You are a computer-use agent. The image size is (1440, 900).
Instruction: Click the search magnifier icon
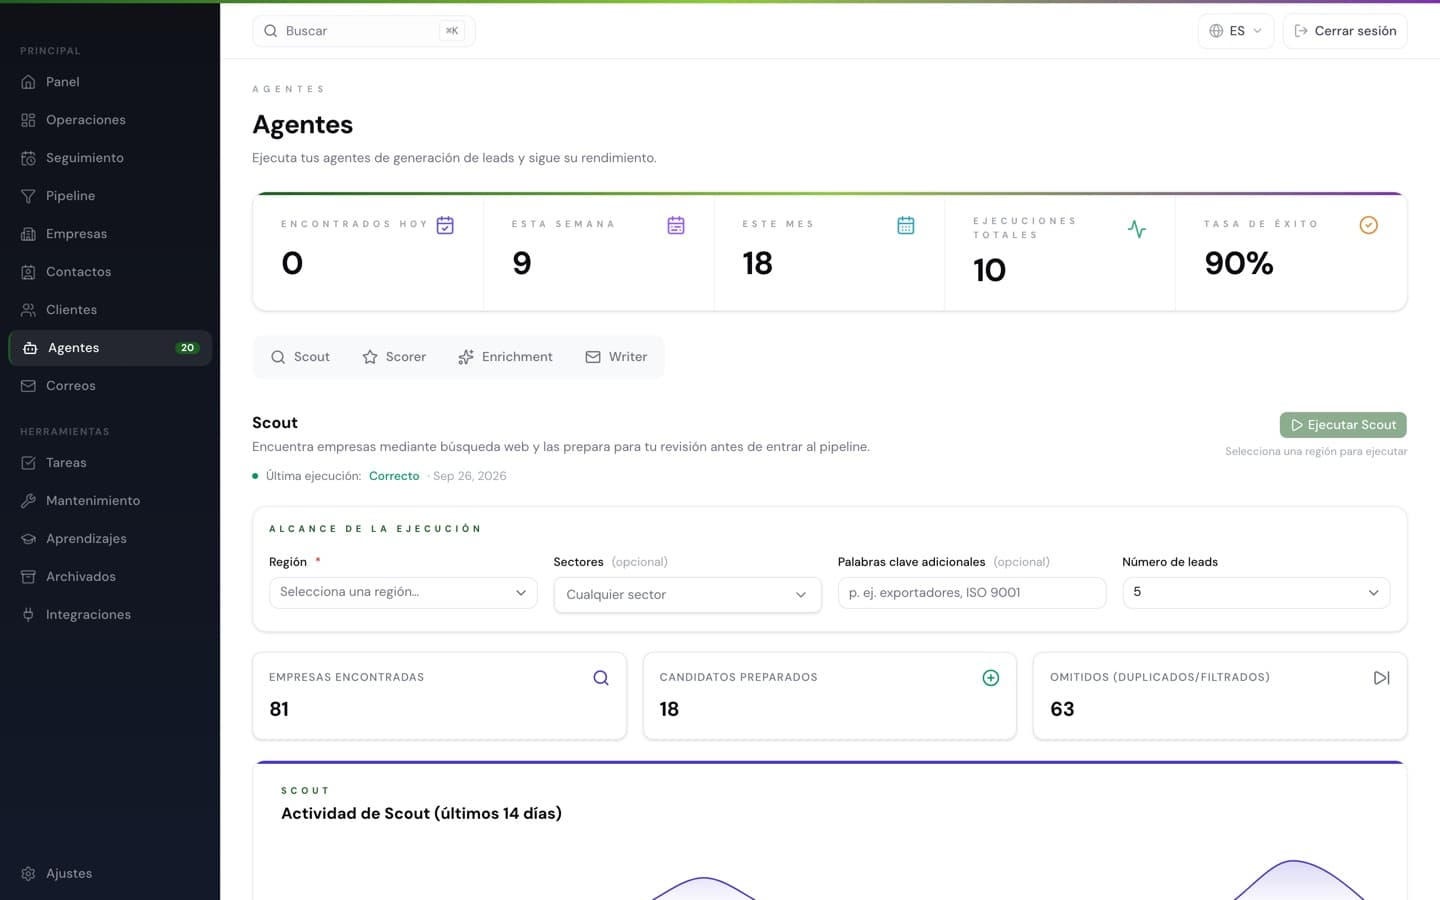[270, 31]
